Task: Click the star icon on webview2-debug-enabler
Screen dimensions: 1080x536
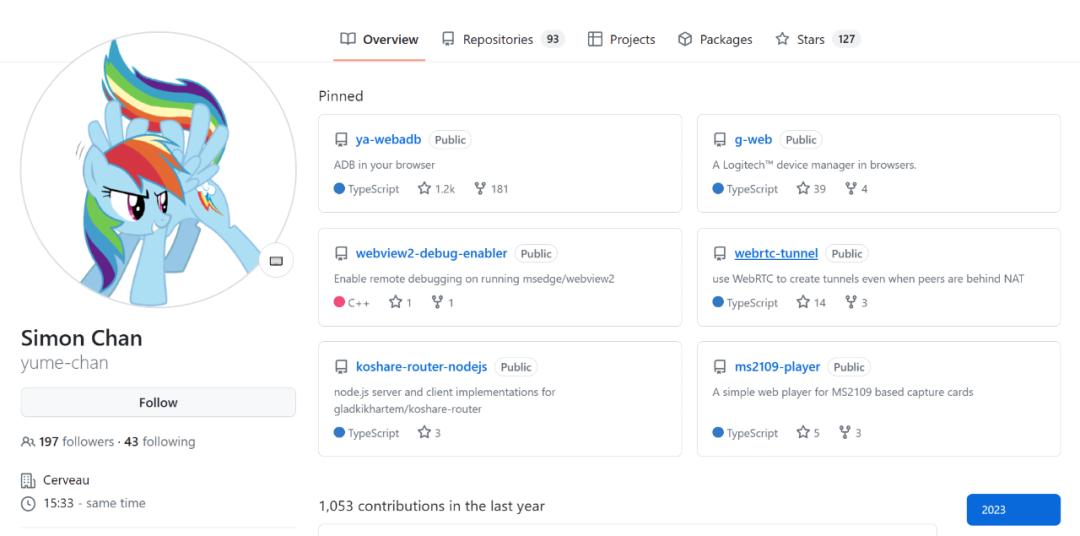Action: (x=395, y=303)
